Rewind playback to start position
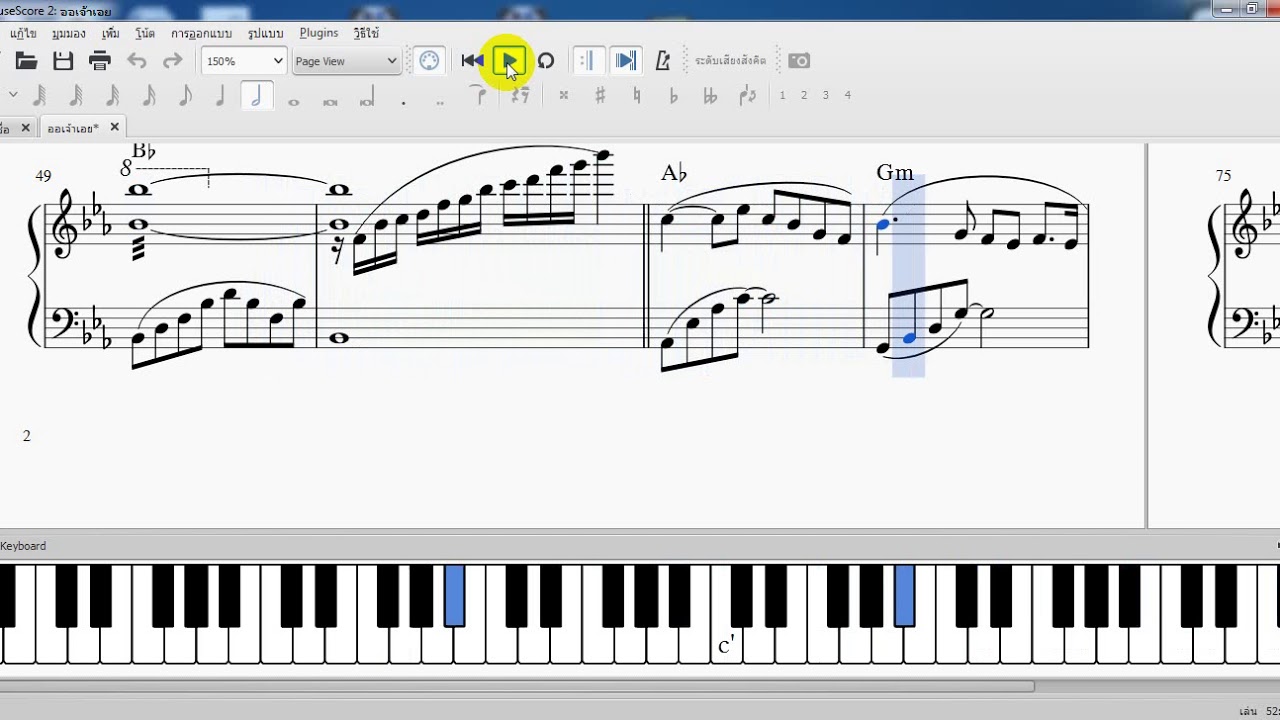 472,61
